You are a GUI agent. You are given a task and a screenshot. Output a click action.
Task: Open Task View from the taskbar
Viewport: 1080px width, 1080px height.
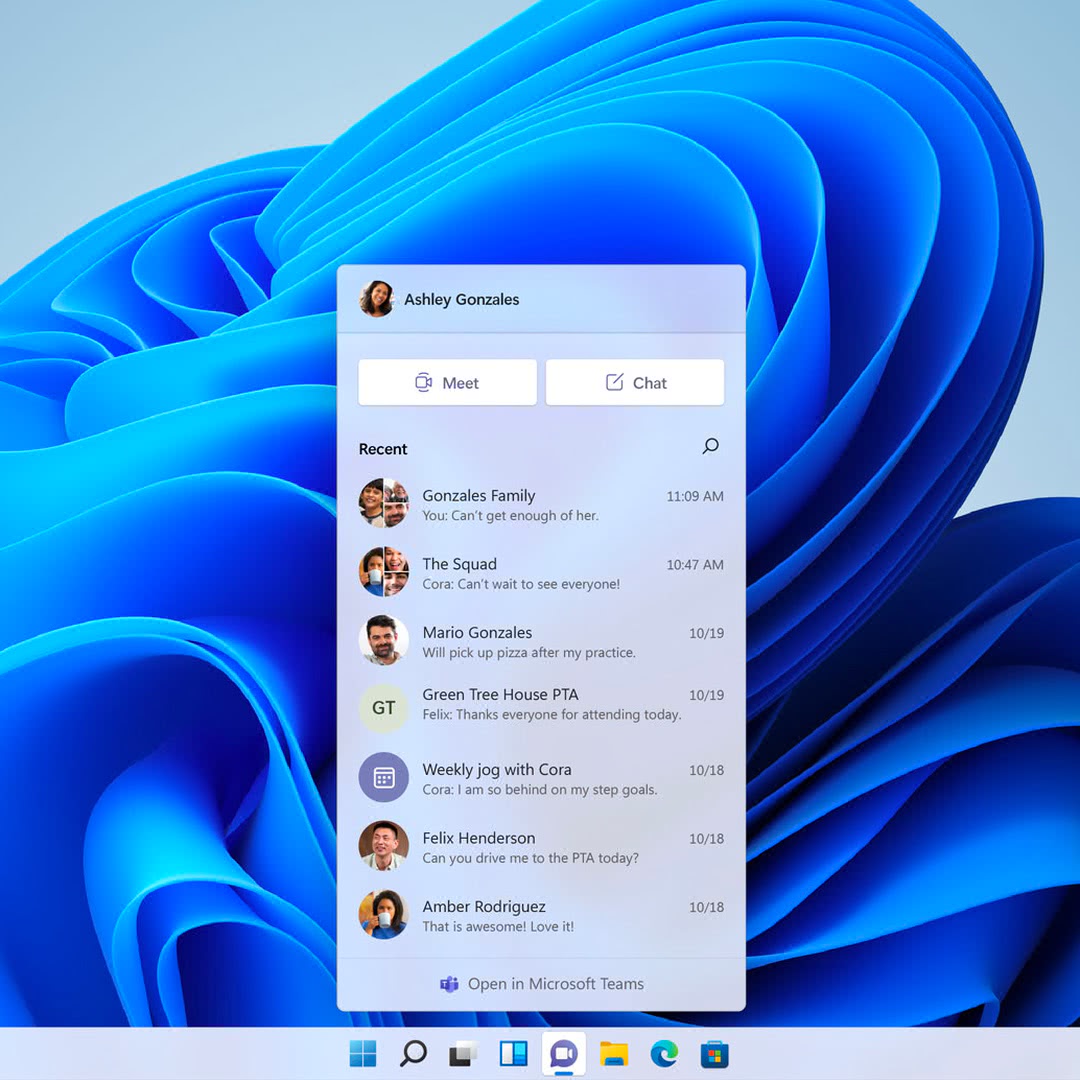click(463, 1053)
